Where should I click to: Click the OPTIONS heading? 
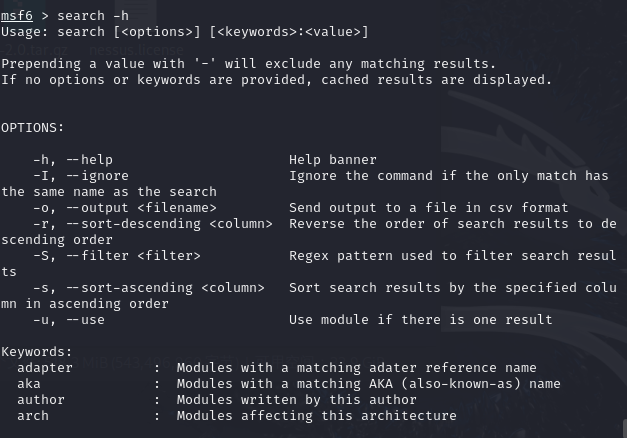[x=32, y=128]
